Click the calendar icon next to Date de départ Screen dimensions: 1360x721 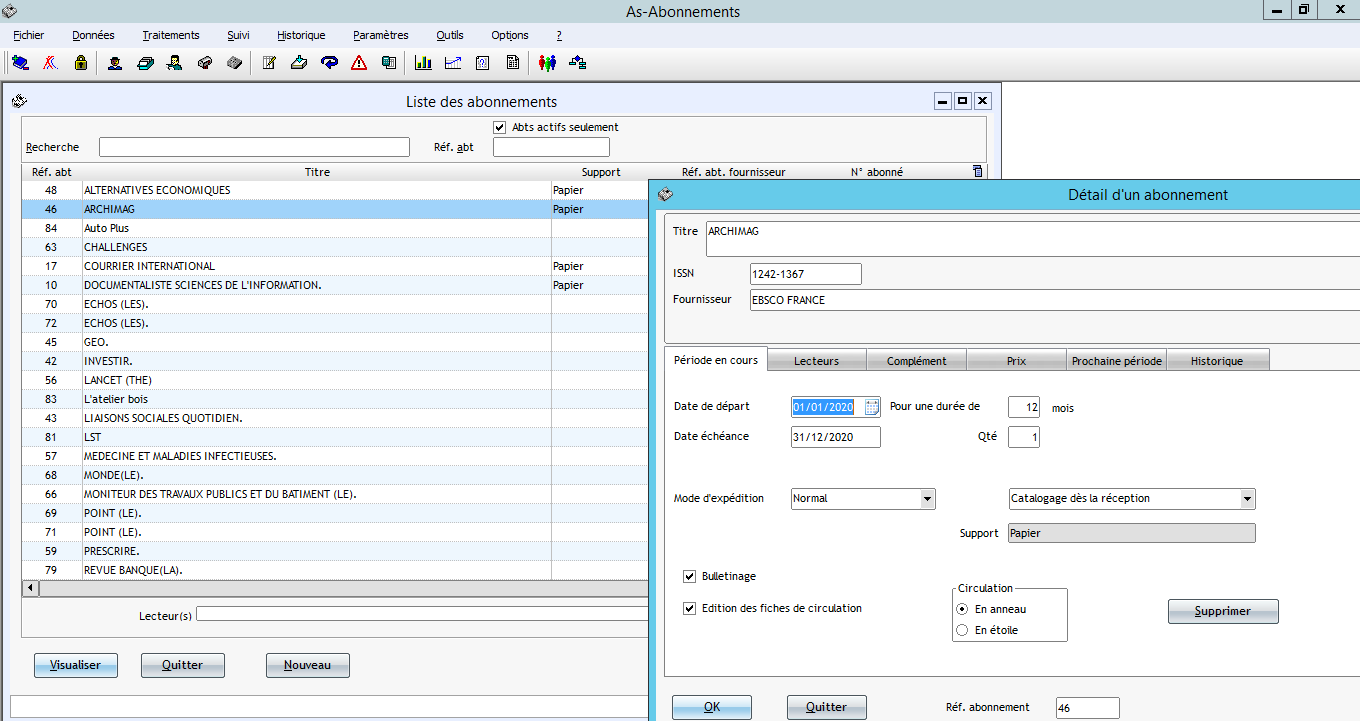pos(872,407)
